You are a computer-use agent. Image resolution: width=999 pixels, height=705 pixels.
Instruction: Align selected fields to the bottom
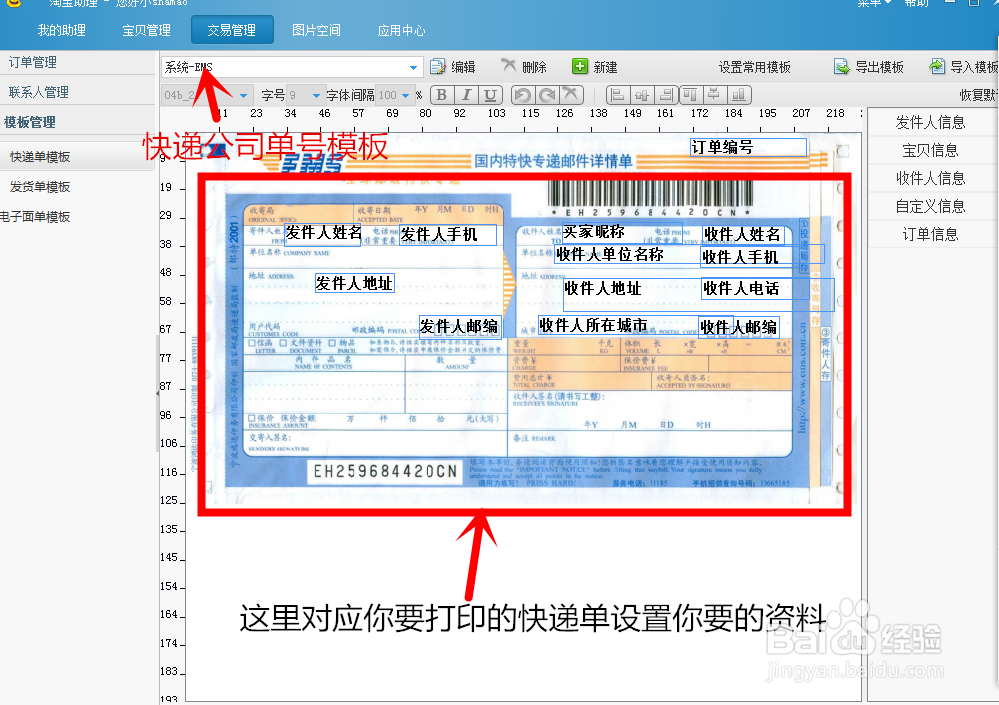[738, 95]
